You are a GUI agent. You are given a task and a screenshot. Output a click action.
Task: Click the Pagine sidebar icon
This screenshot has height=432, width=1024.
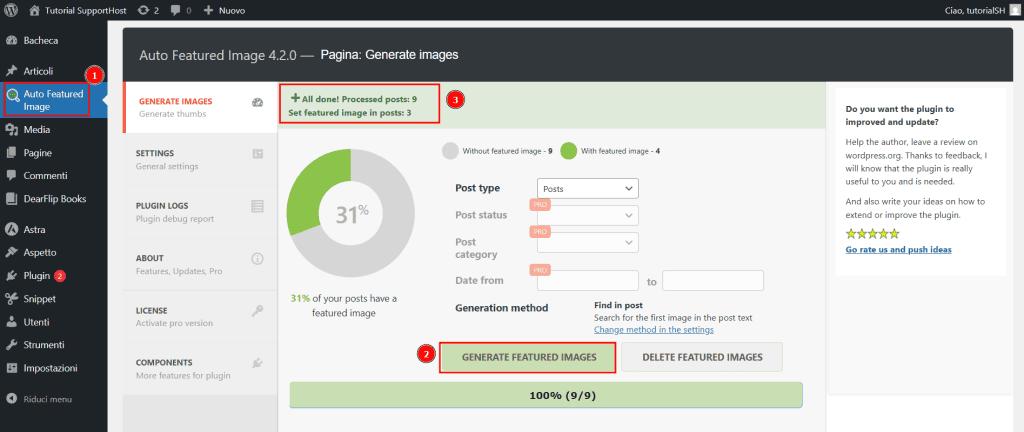(11, 153)
